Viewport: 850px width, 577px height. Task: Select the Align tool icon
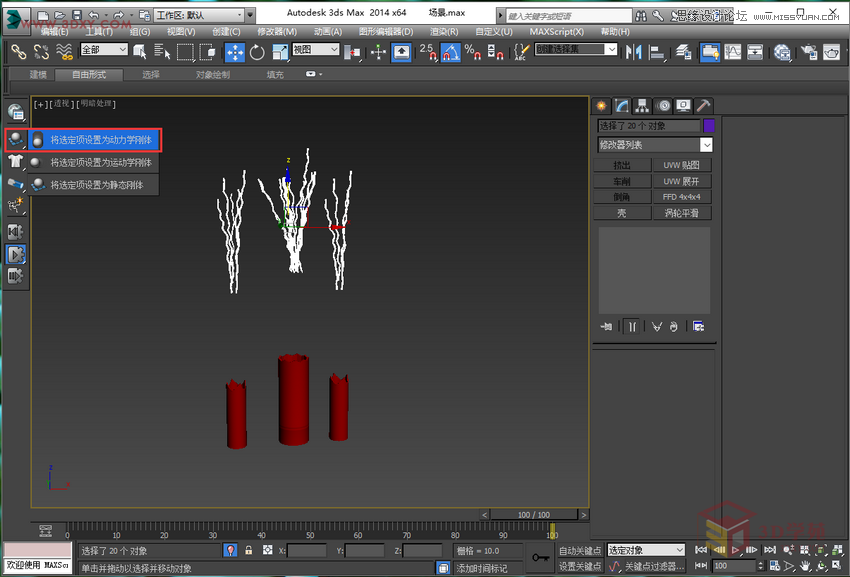656,52
